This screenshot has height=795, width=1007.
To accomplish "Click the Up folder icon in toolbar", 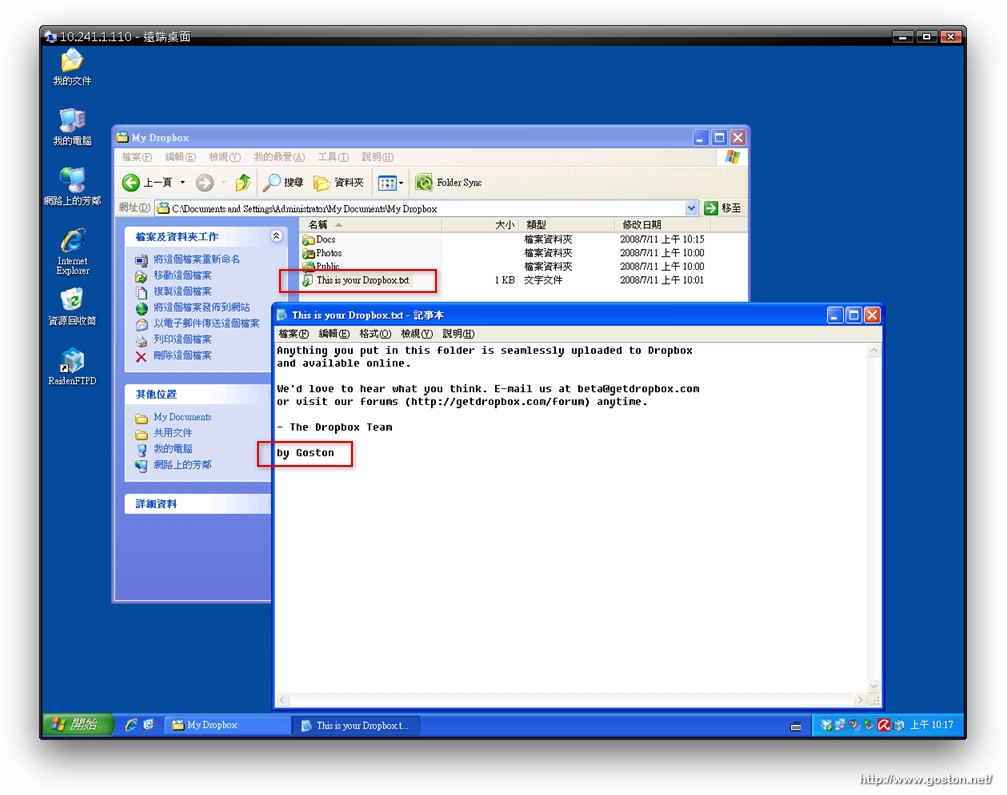I will point(243,182).
